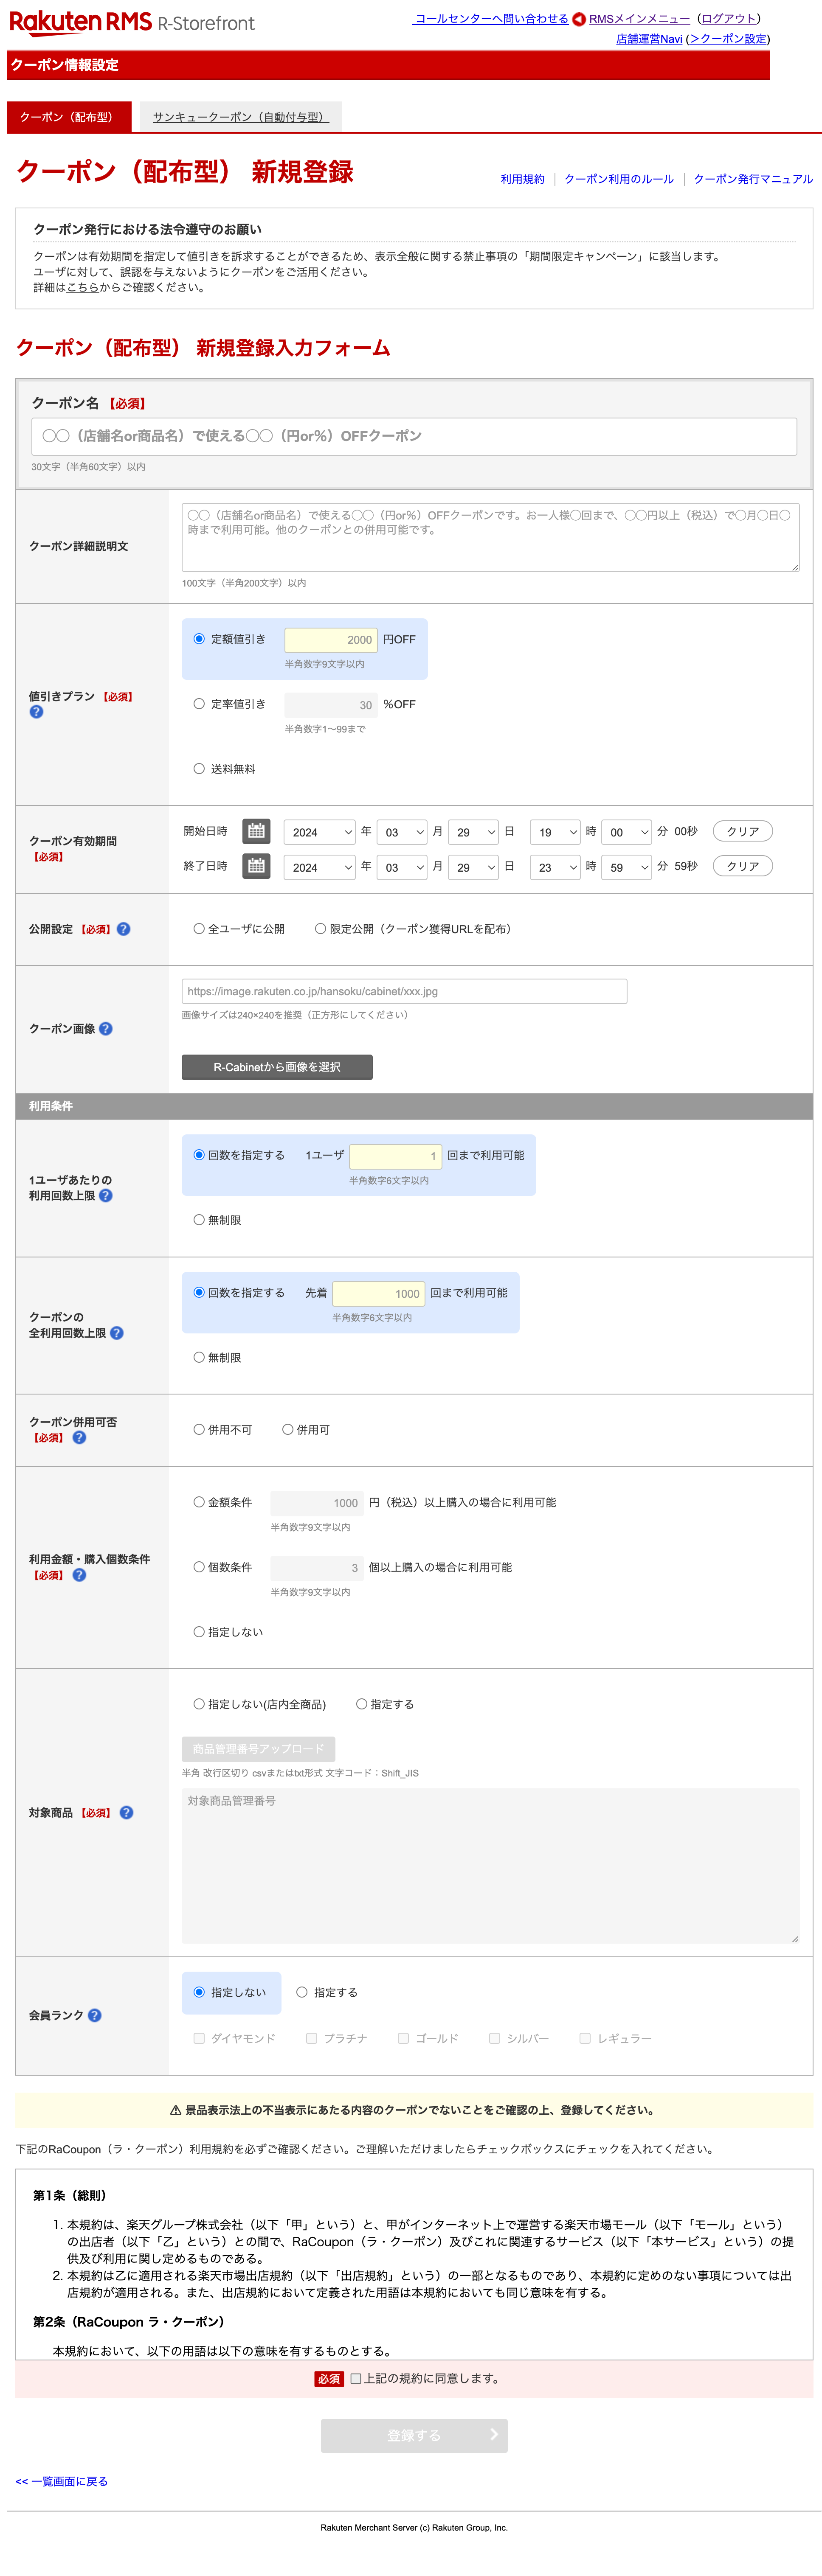Click R-Cabinetから画像を選択 button
Image resolution: width=822 pixels, height=2576 pixels.
(x=277, y=1067)
